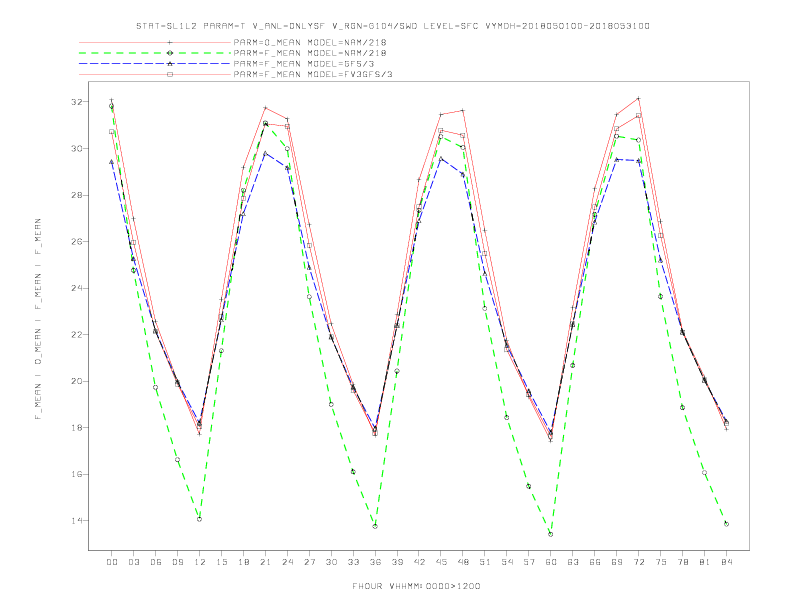This screenshot has width=792, height=612.
Task: Click the triangle marker on the blue legend line
Action: [170, 64]
